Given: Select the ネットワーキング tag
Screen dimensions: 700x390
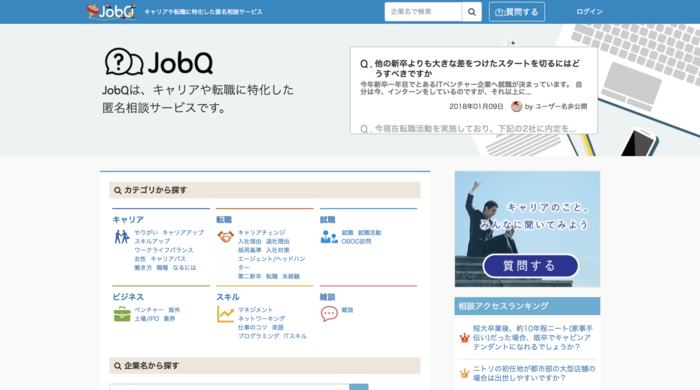Looking at the screenshot, I should coord(262,319).
